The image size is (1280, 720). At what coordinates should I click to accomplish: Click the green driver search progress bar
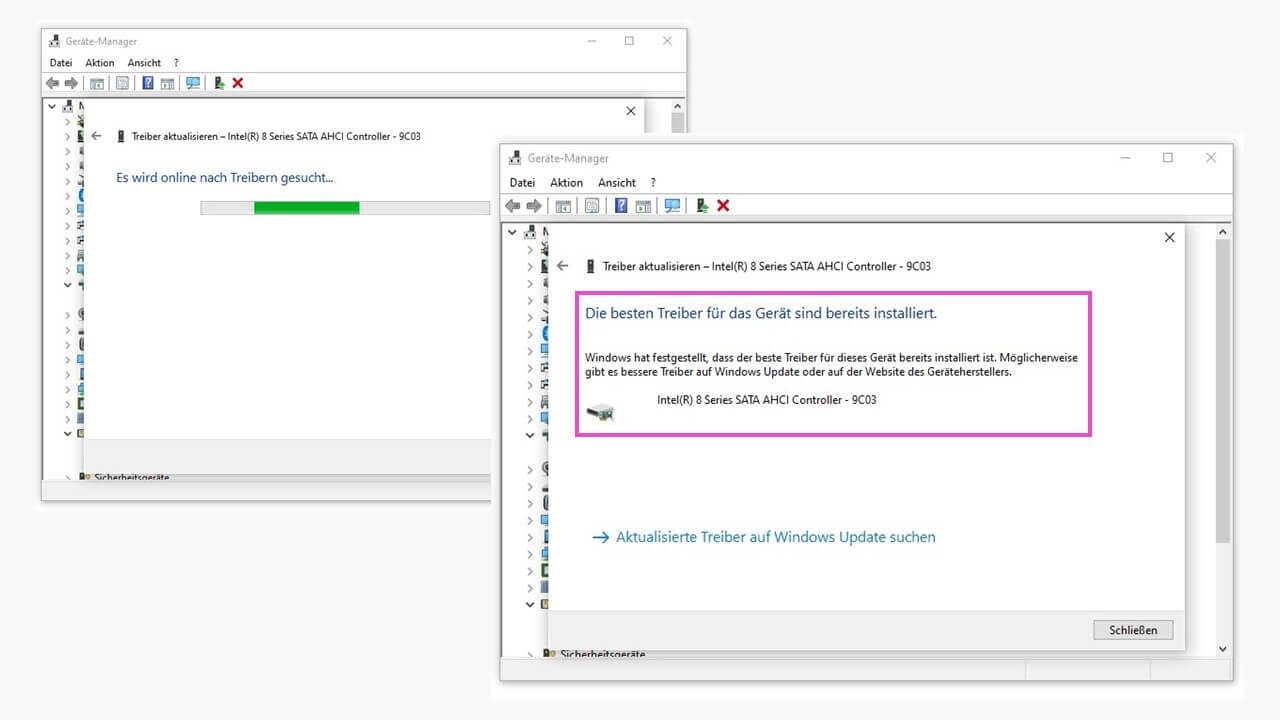pos(306,207)
